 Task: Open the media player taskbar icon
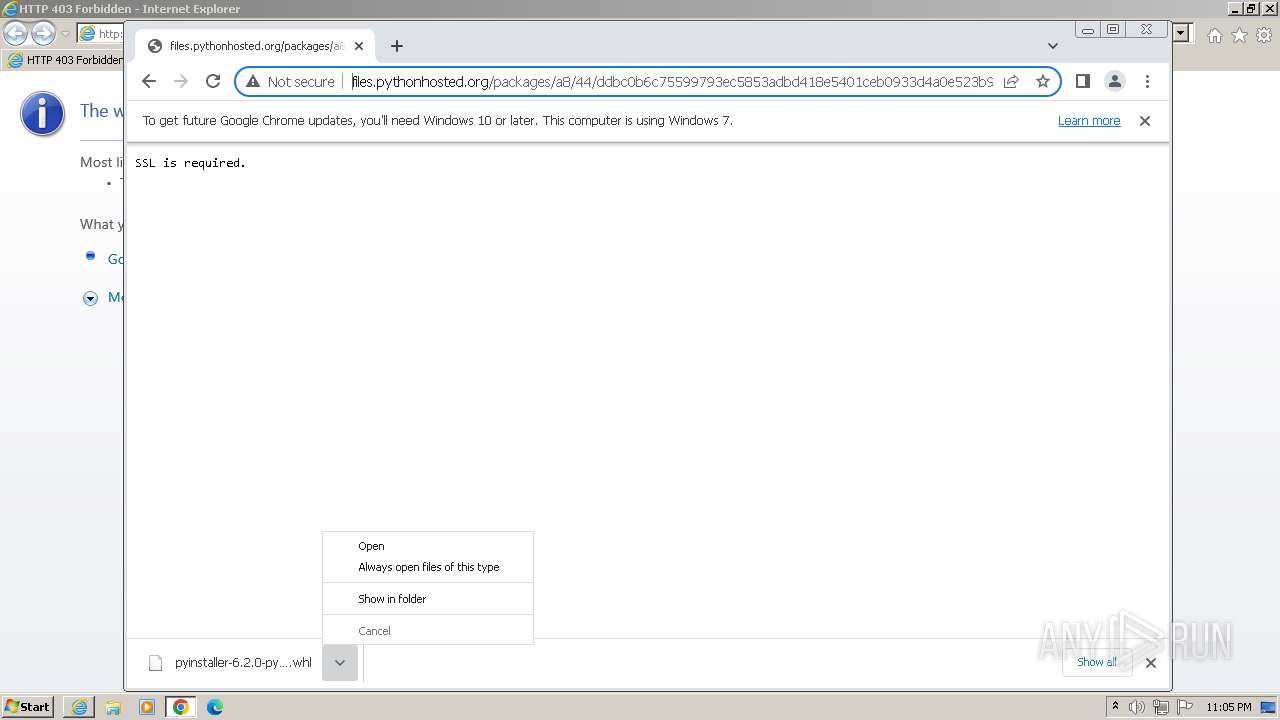tap(147, 707)
